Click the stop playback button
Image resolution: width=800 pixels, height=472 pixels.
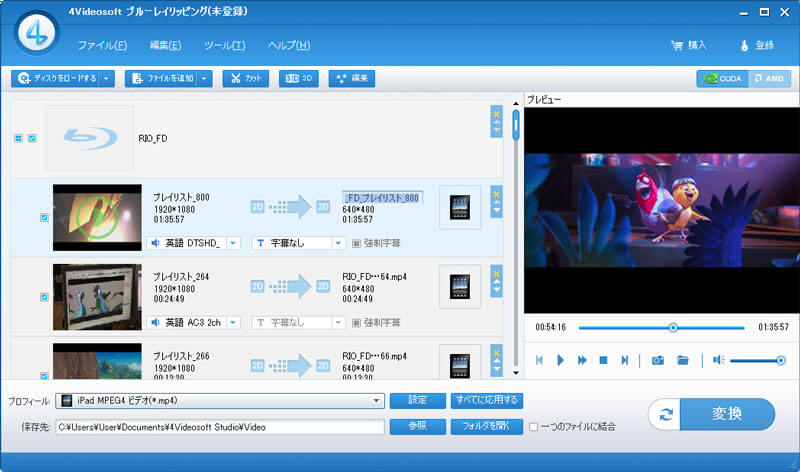[603, 360]
